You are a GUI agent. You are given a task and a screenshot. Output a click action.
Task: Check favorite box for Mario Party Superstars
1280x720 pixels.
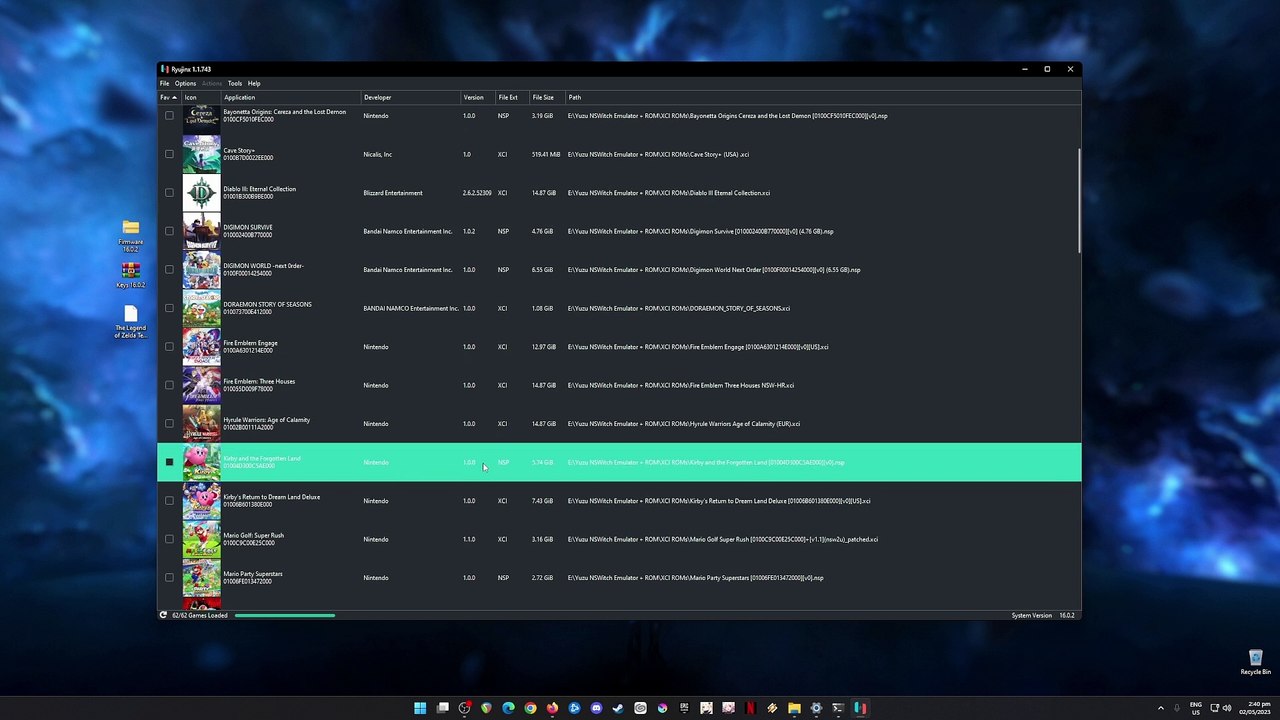(169, 578)
